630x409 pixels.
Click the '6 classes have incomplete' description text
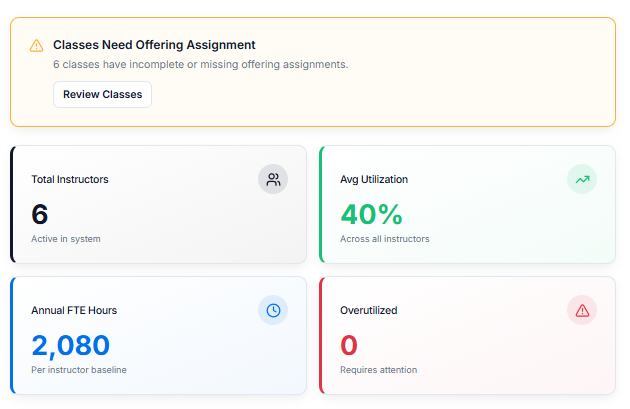200,64
